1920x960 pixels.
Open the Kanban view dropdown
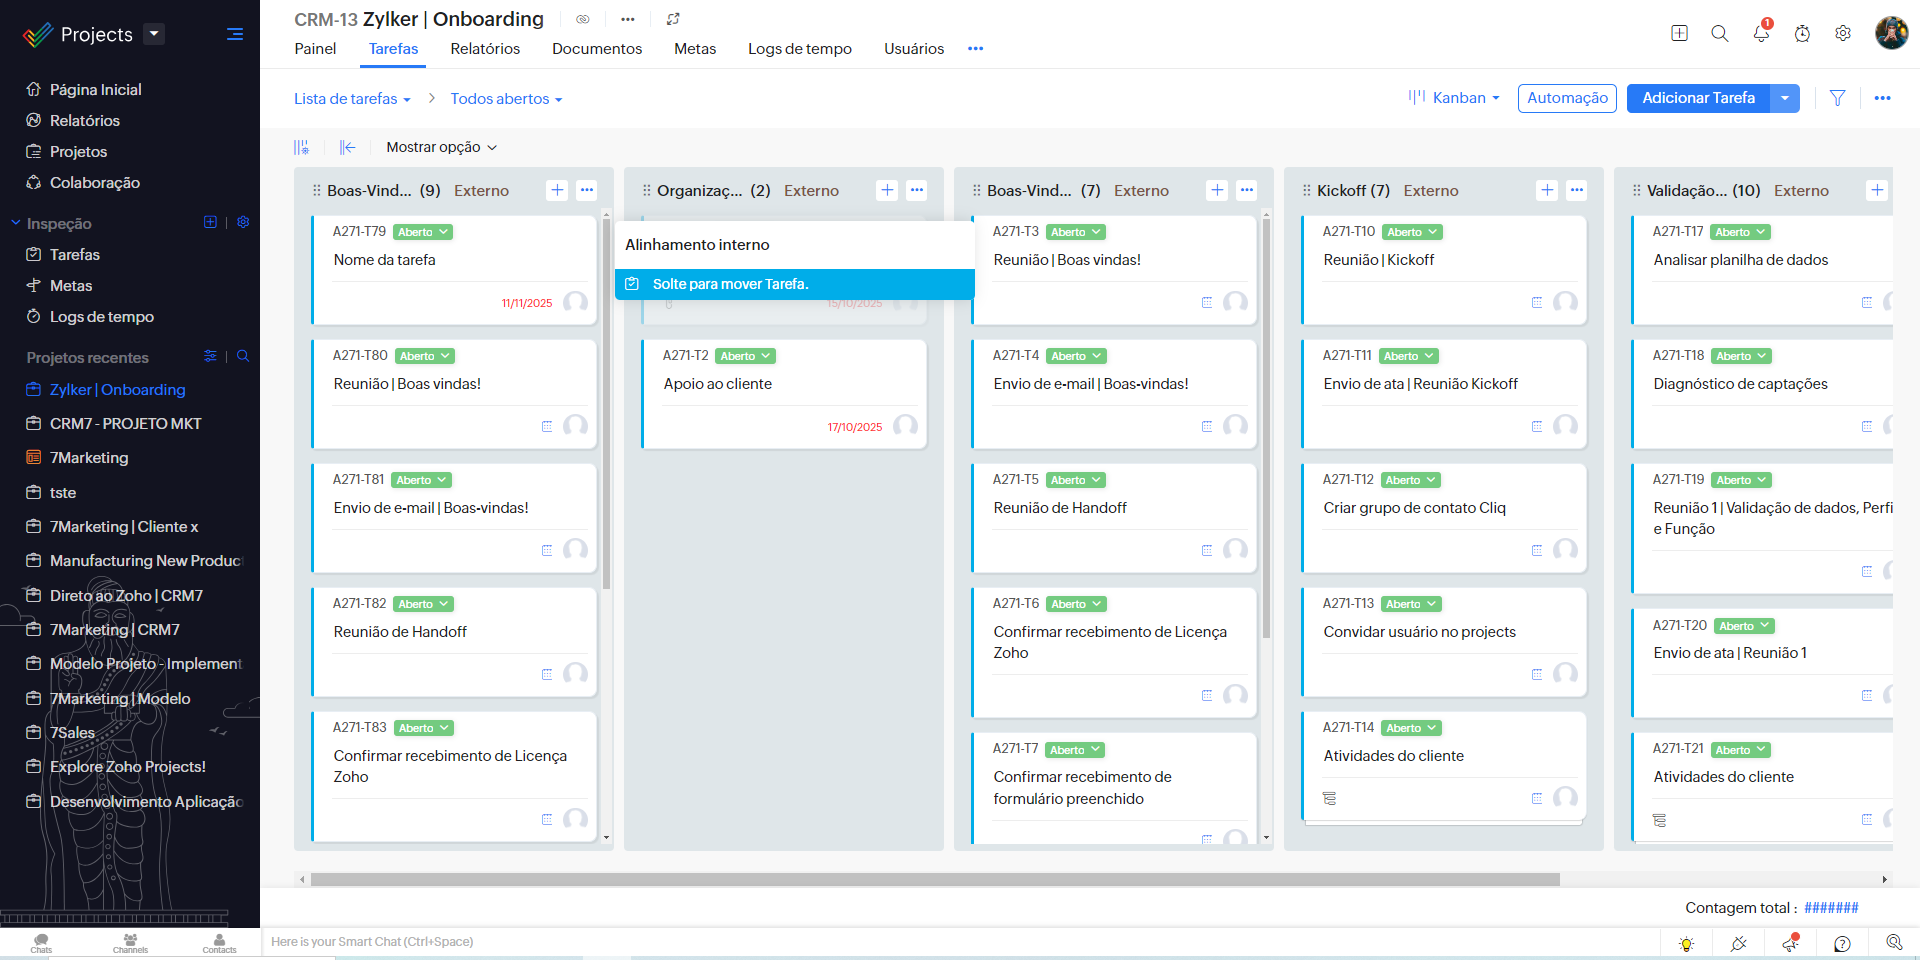tap(1455, 98)
